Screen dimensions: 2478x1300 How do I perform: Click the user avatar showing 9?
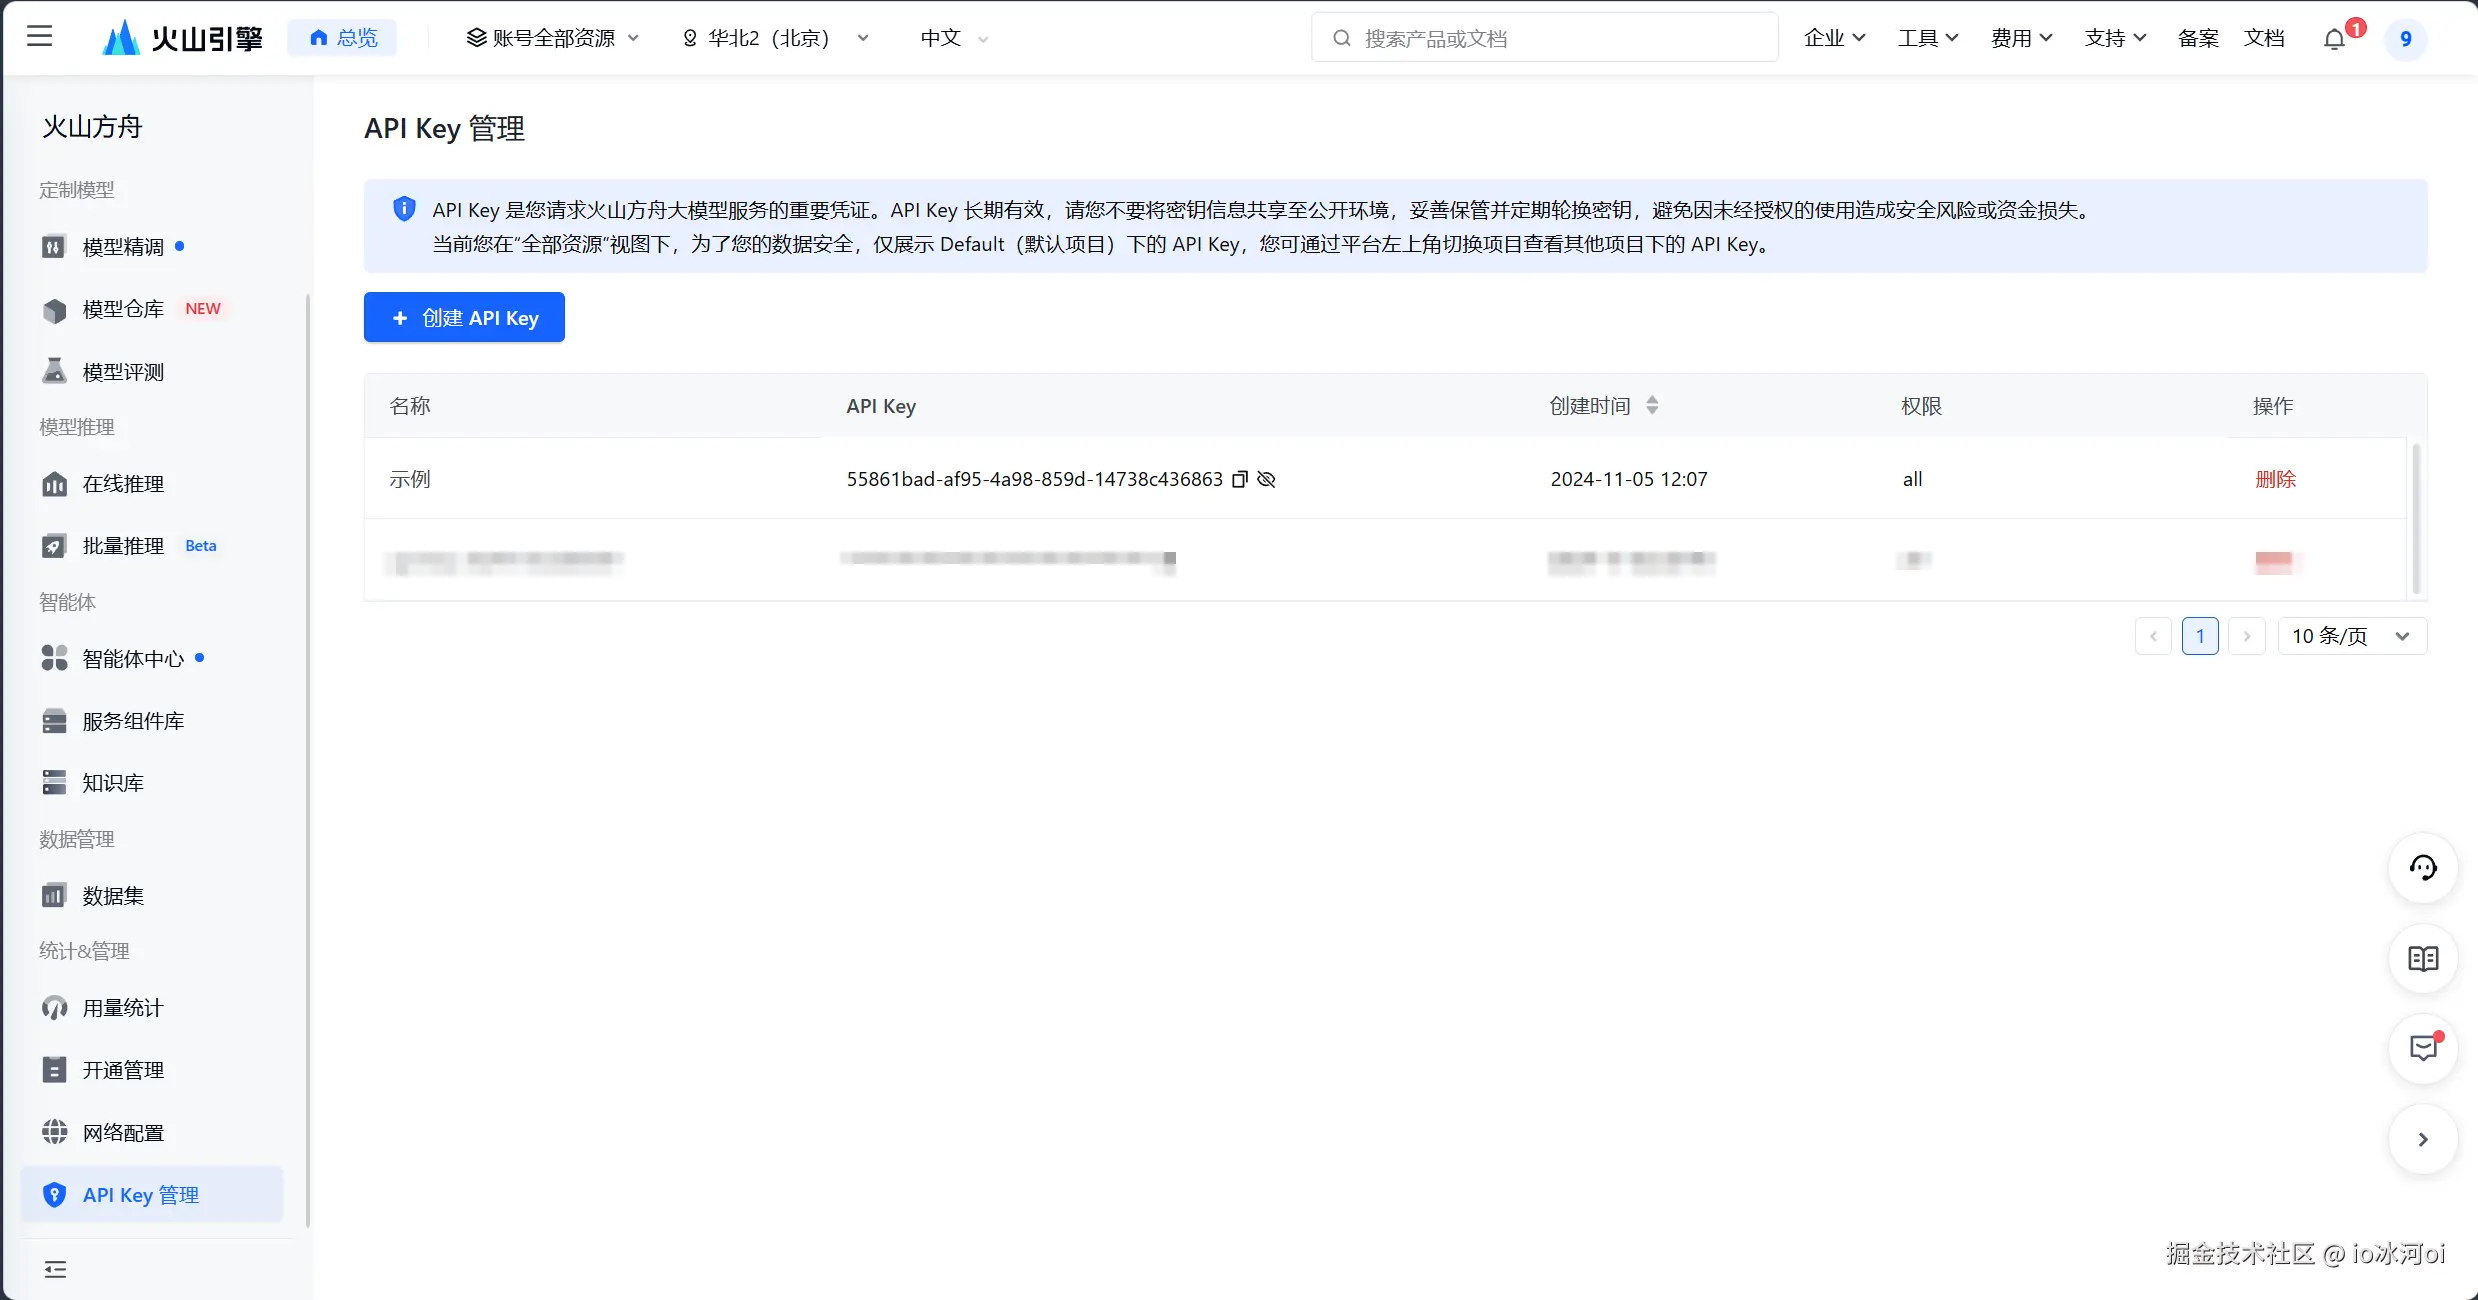(2405, 39)
